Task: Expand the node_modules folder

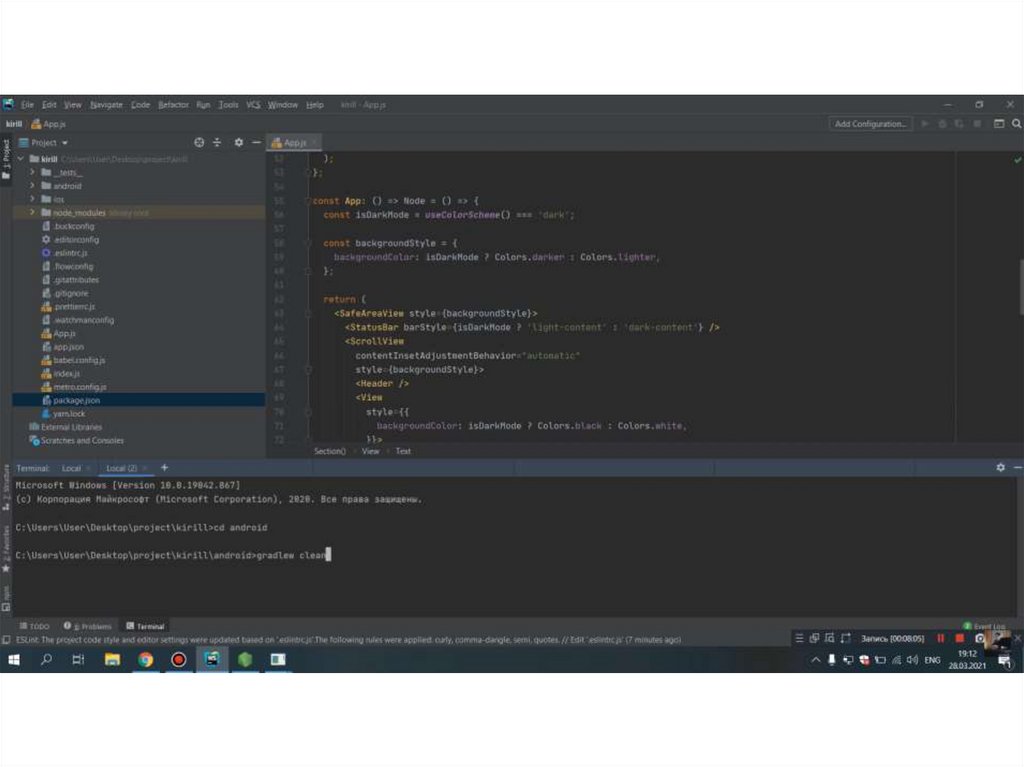Action: (32, 212)
